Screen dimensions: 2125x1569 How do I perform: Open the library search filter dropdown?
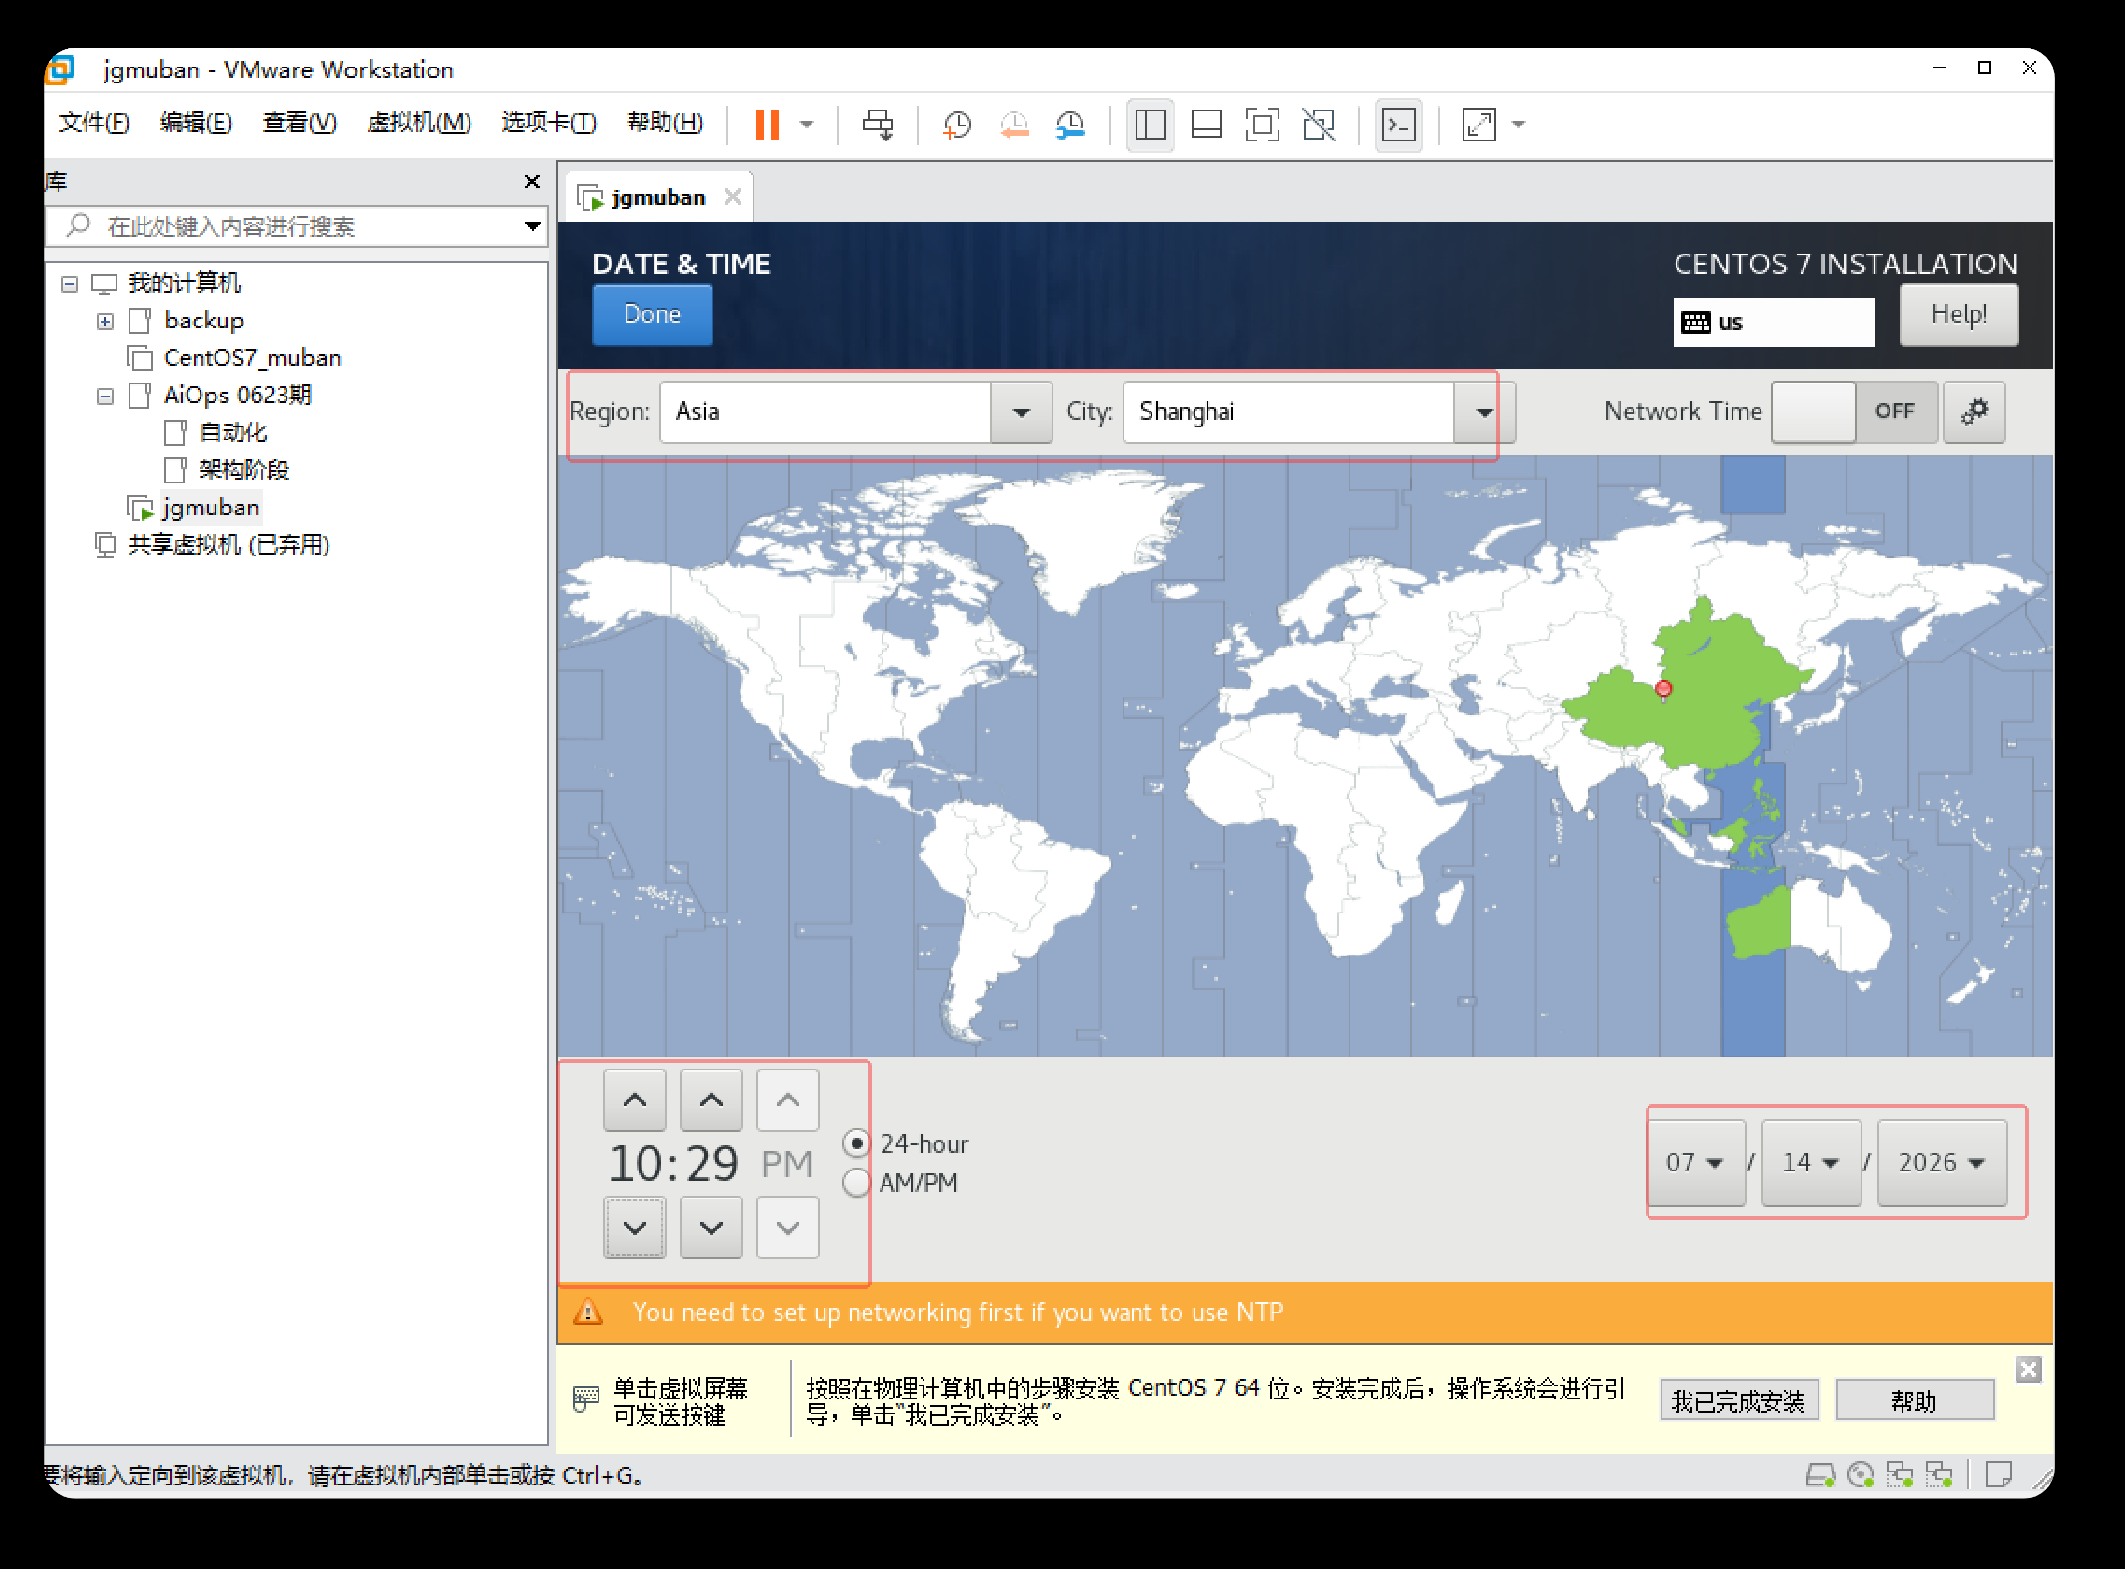(533, 227)
